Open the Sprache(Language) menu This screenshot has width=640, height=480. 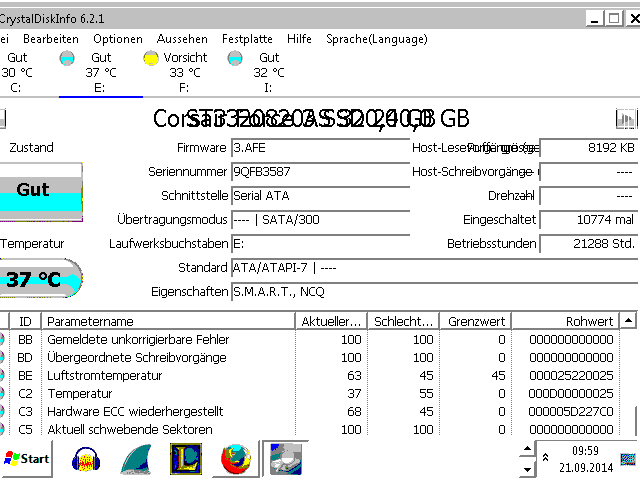pyautogui.click(x=376, y=39)
